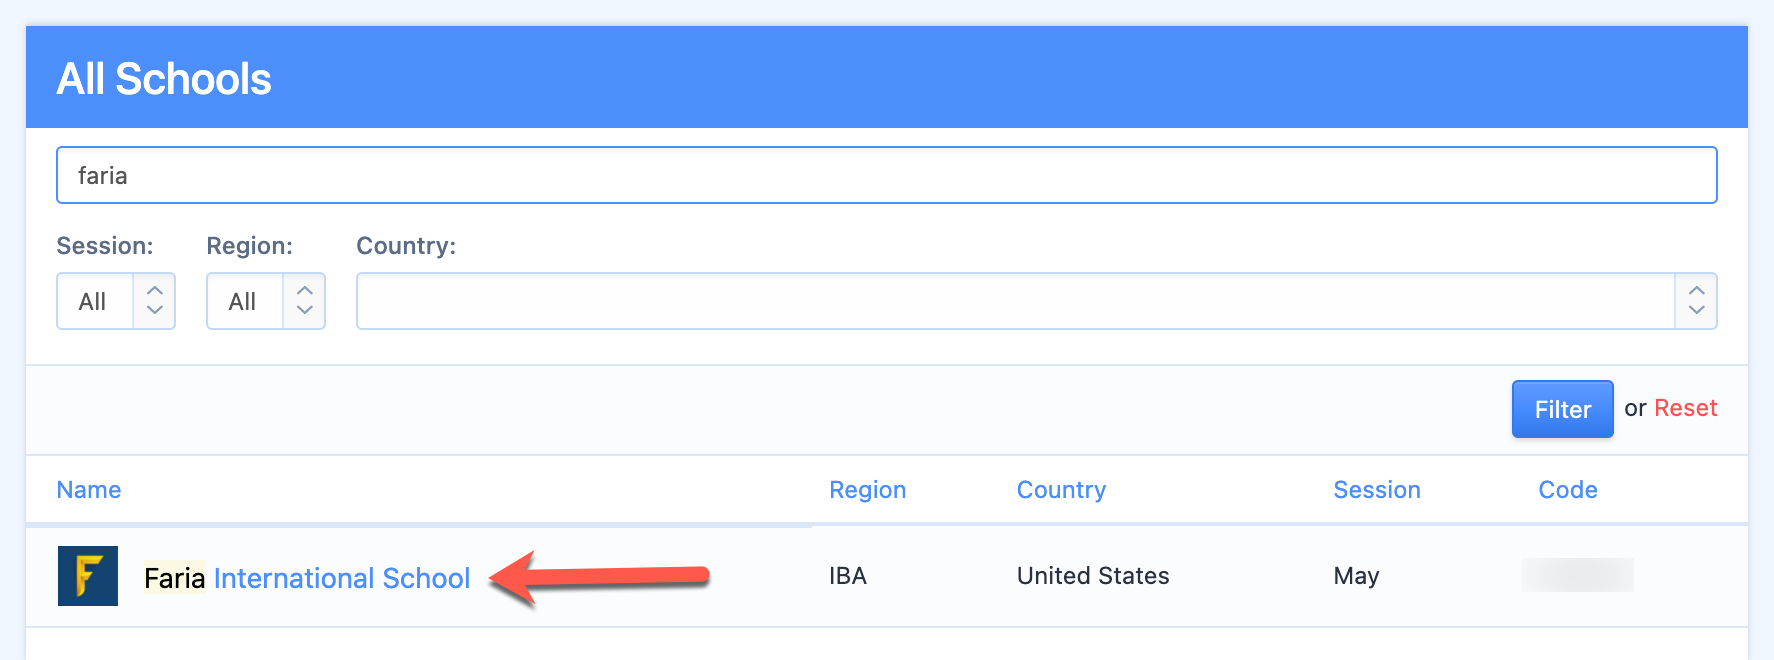Sort by the Region column header
1774x660 pixels.
click(x=867, y=490)
